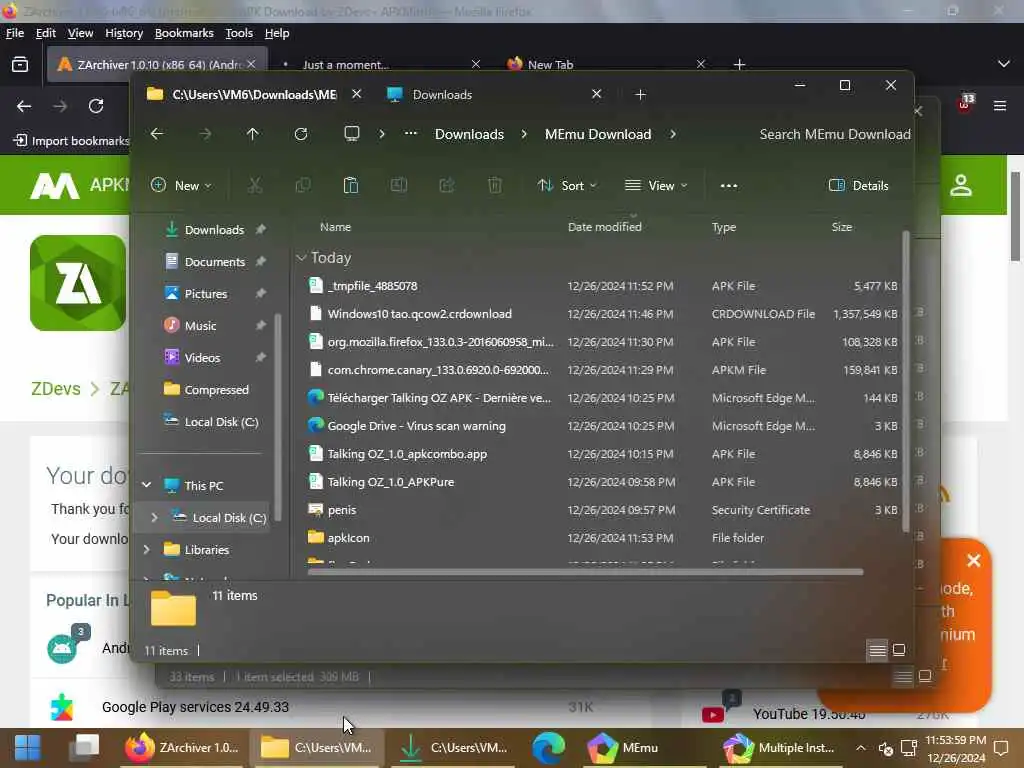Show hidden system tray icons
Viewport: 1024px width, 768px height.
pyautogui.click(x=861, y=748)
